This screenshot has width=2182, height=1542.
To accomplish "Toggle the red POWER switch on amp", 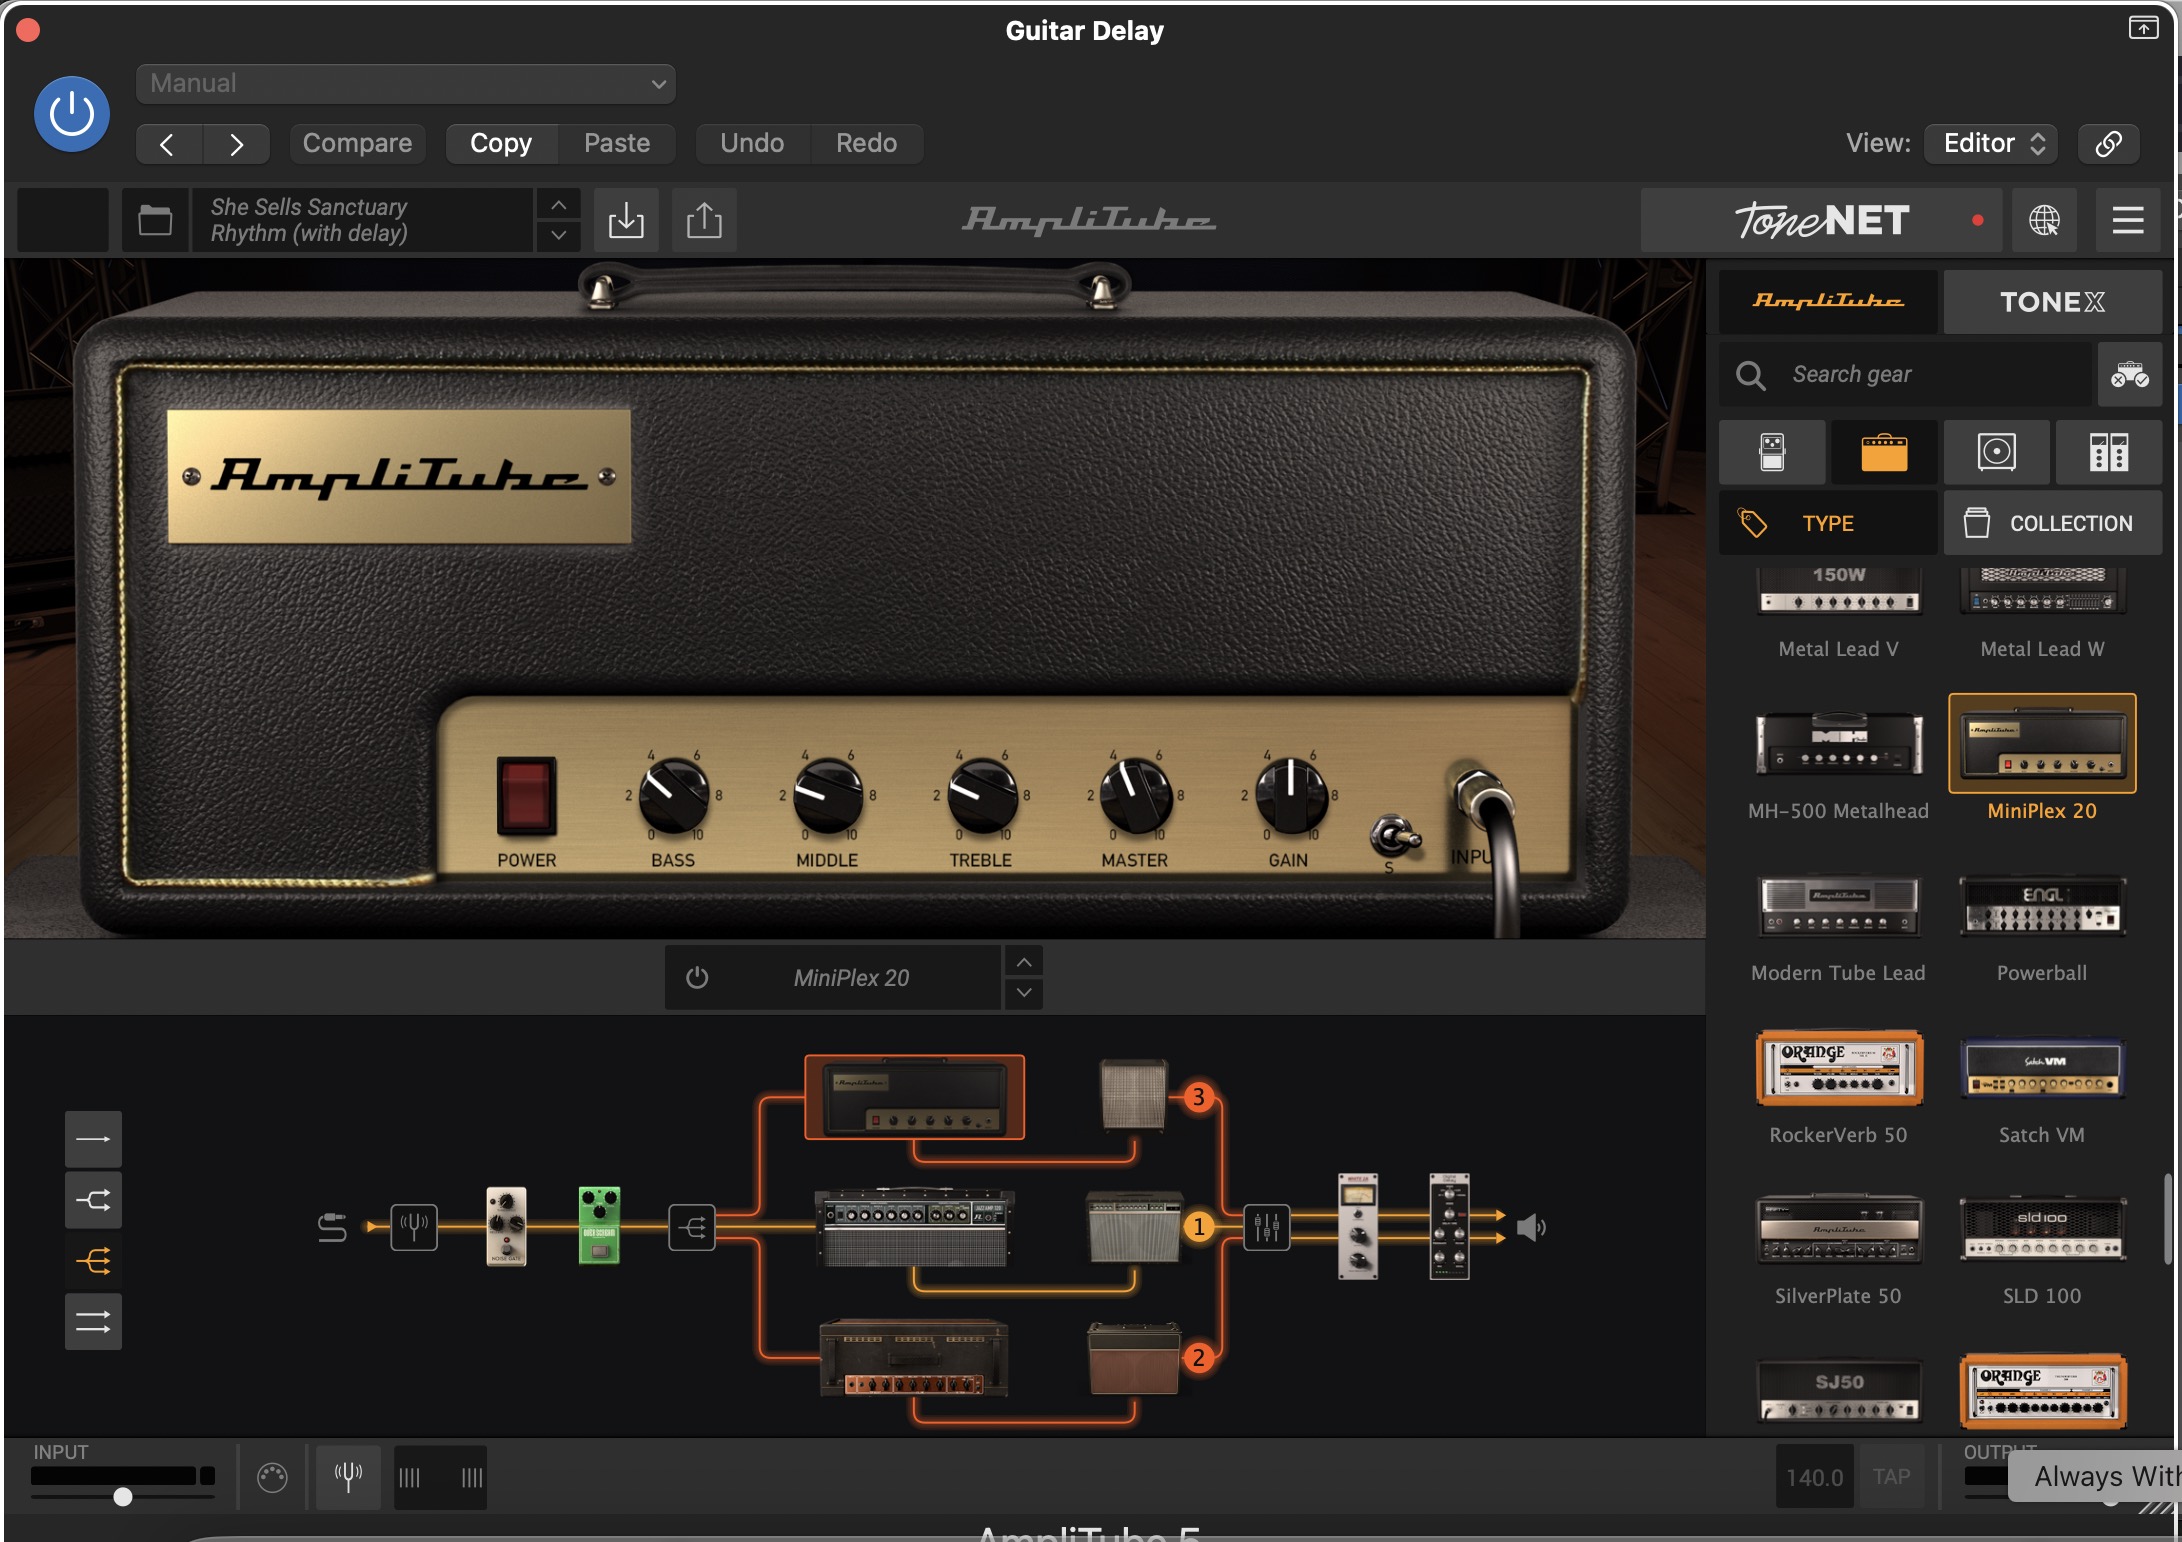I will pyautogui.click(x=527, y=796).
